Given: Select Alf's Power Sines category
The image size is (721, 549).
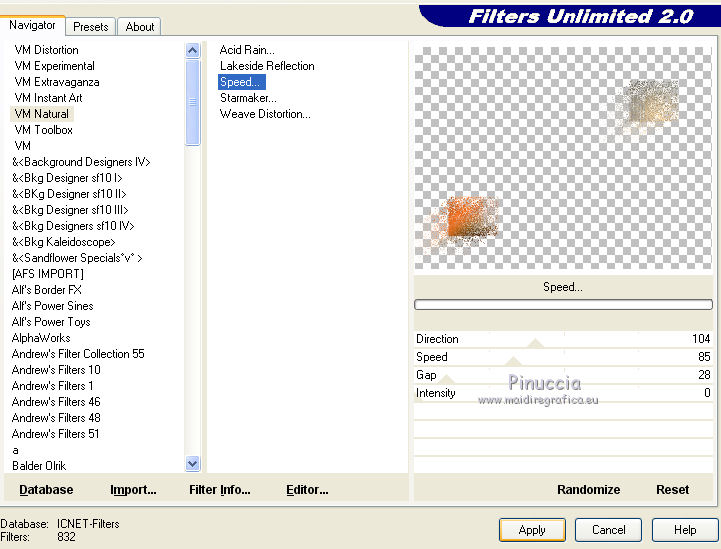Looking at the screenshot, I should (x=52, y=306).
